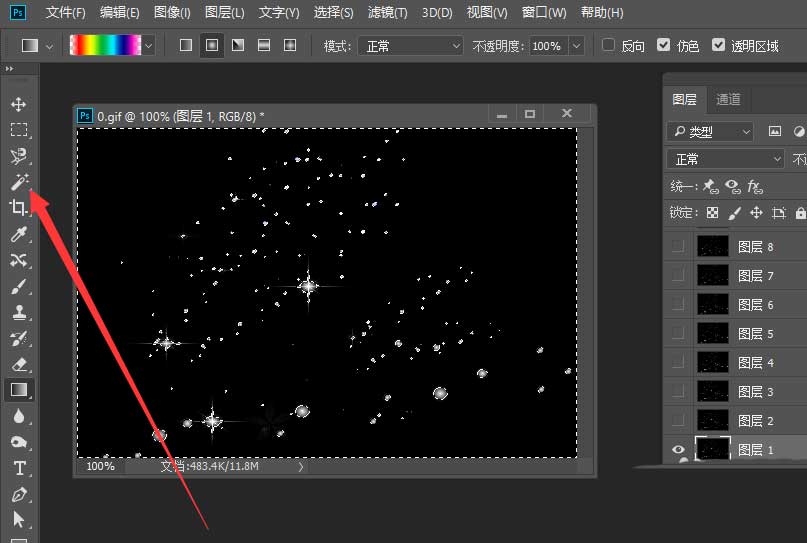
Task: Show 图层 2 visibility box
Action: pyautogui.click(x=678, y=421)
